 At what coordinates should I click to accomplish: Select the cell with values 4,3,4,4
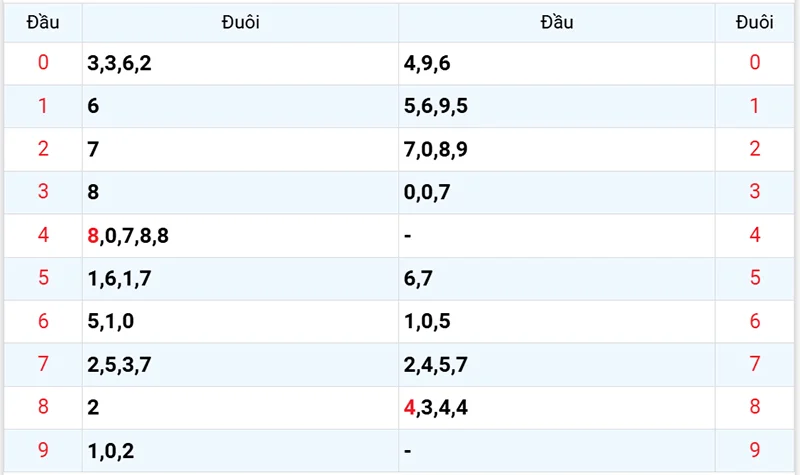pyautogui.click(x=436, y=408)
